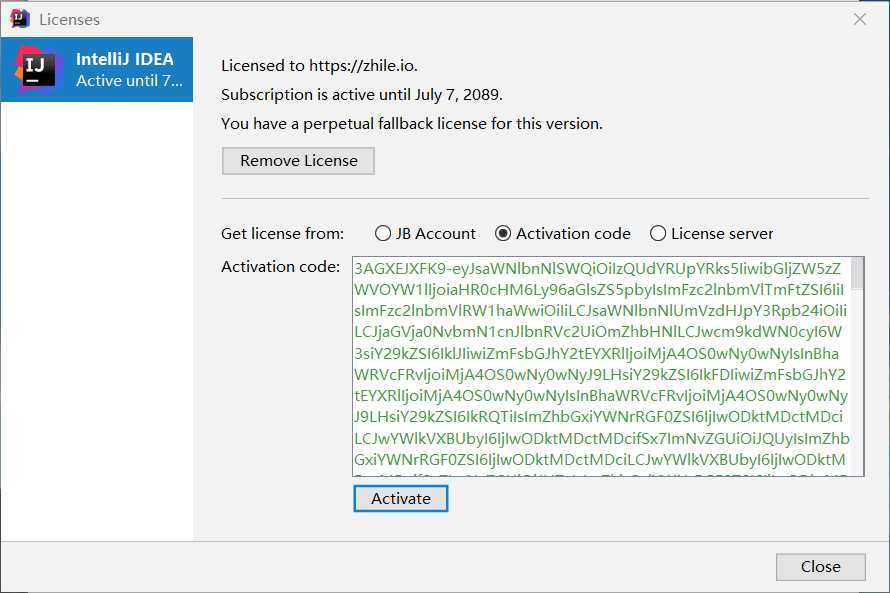This screenshot has height=593, width=890.
Task: Click the Close button at bottom
Action: [x=821, y=566]
